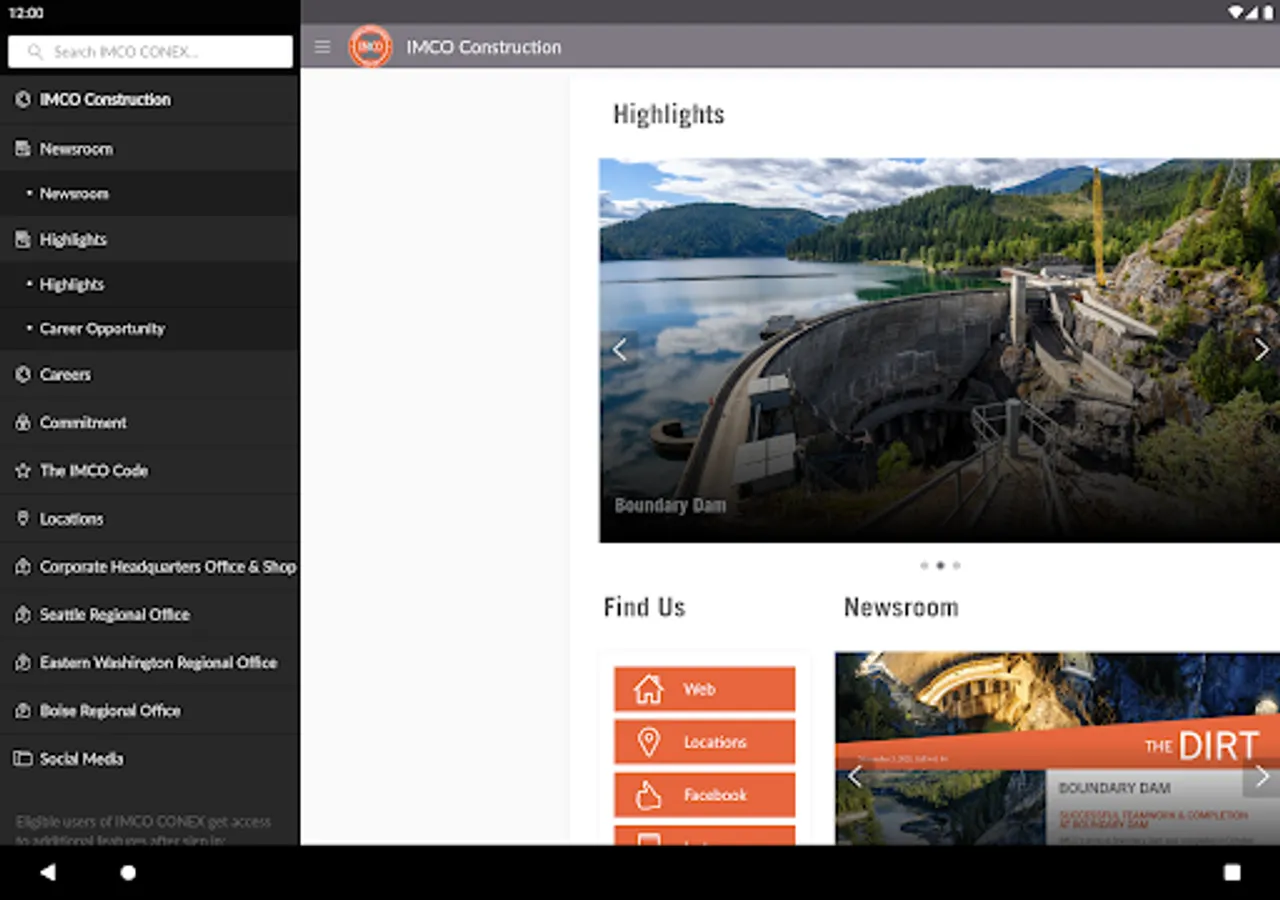Screen dimensions: 1280x900
Task: Click the Locations pin icon in sidebar
Action: click(x=23, y=519)
